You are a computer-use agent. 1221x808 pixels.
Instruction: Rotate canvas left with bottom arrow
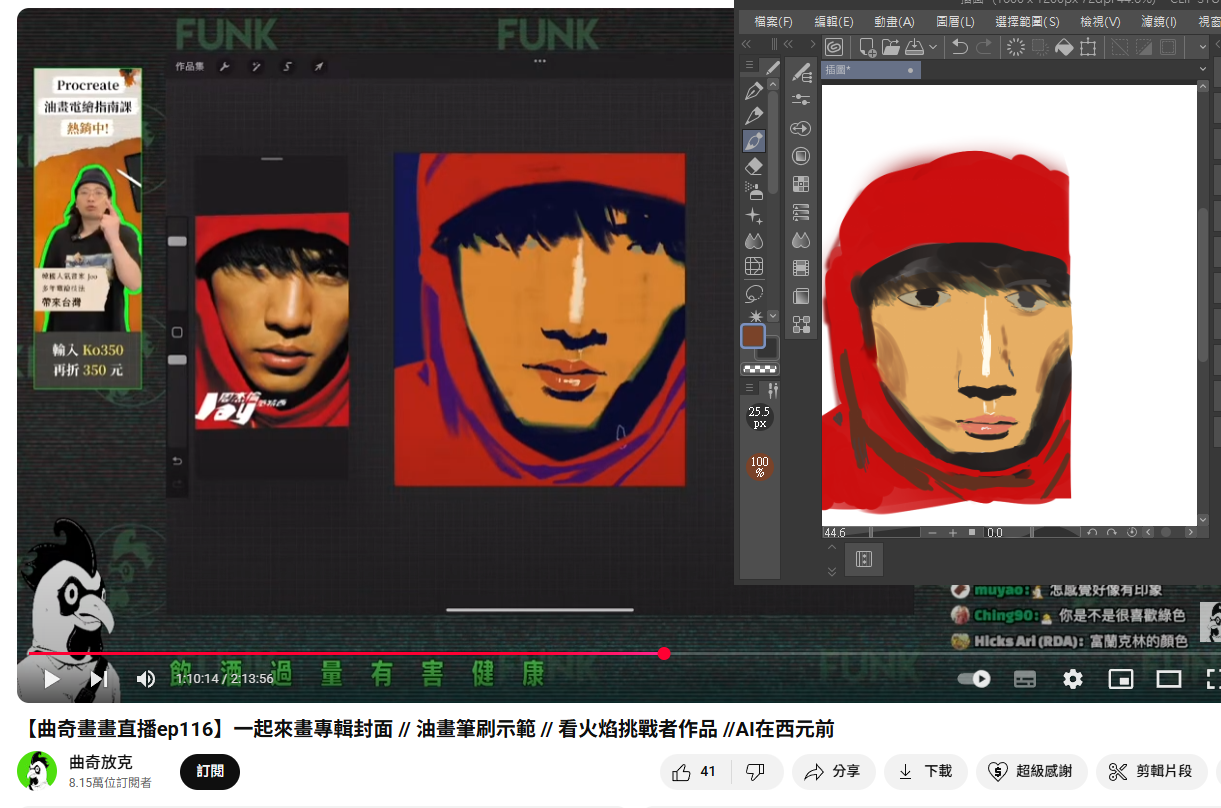point(1093,533)
